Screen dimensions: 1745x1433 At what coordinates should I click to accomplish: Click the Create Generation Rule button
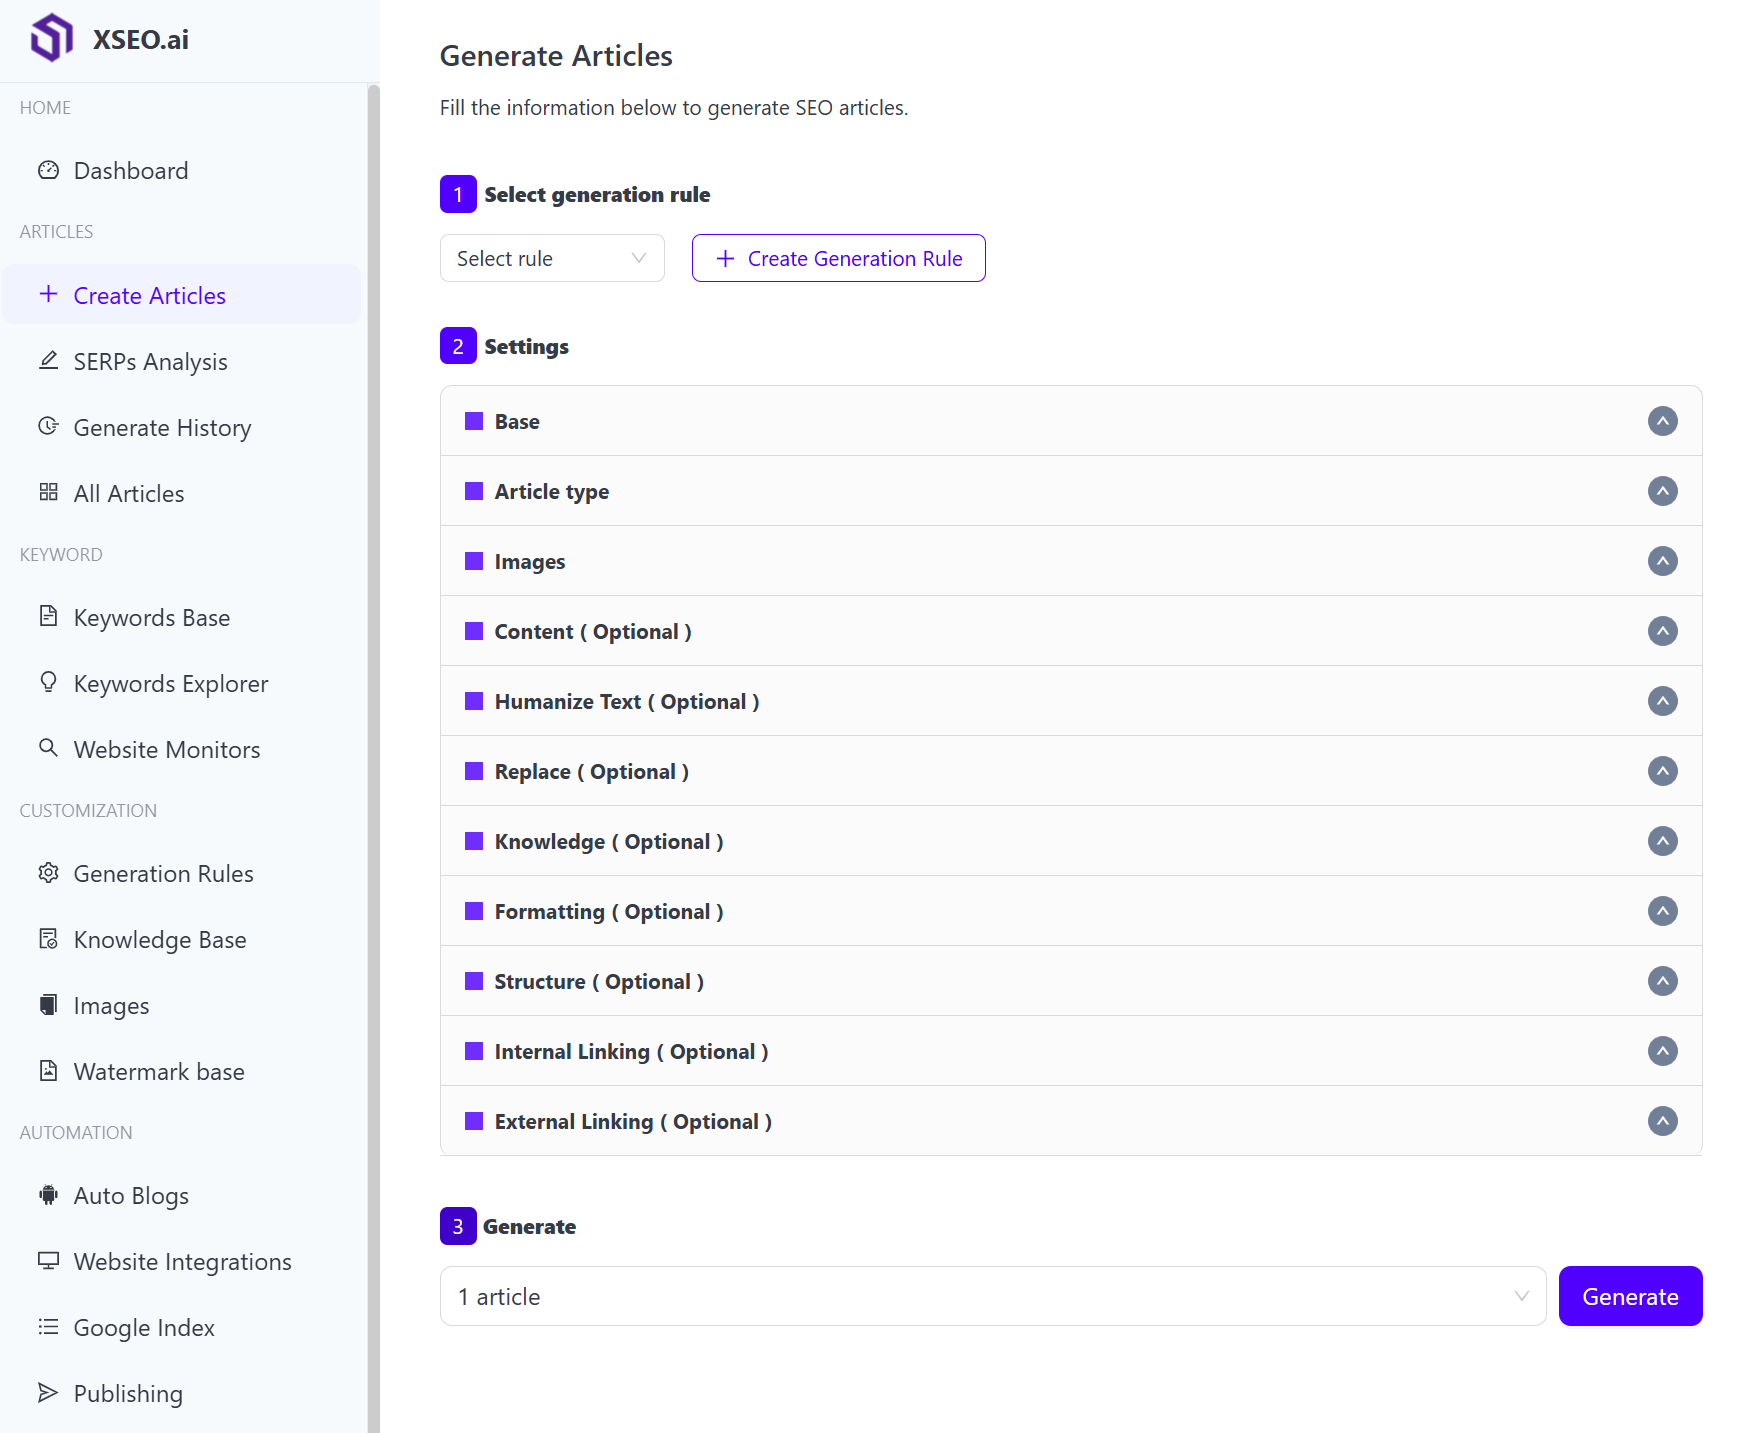tap(838, 259)
